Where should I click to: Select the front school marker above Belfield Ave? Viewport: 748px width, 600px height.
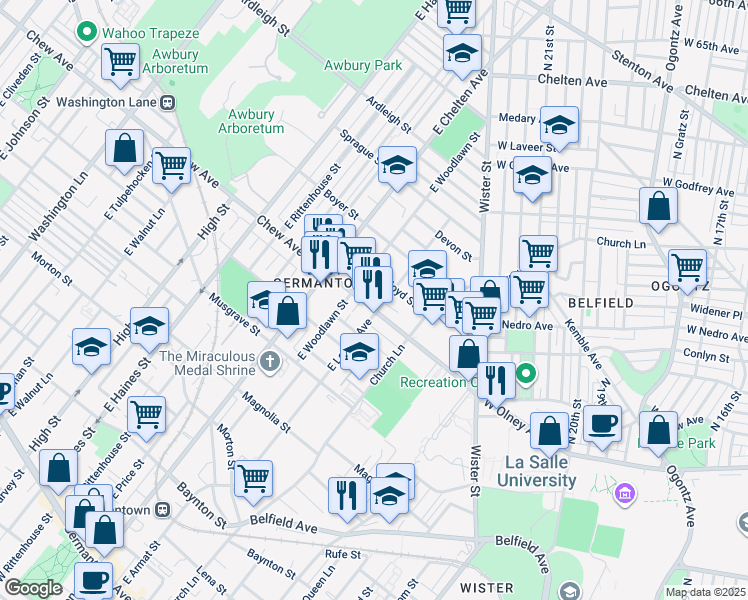coord(390,497)
